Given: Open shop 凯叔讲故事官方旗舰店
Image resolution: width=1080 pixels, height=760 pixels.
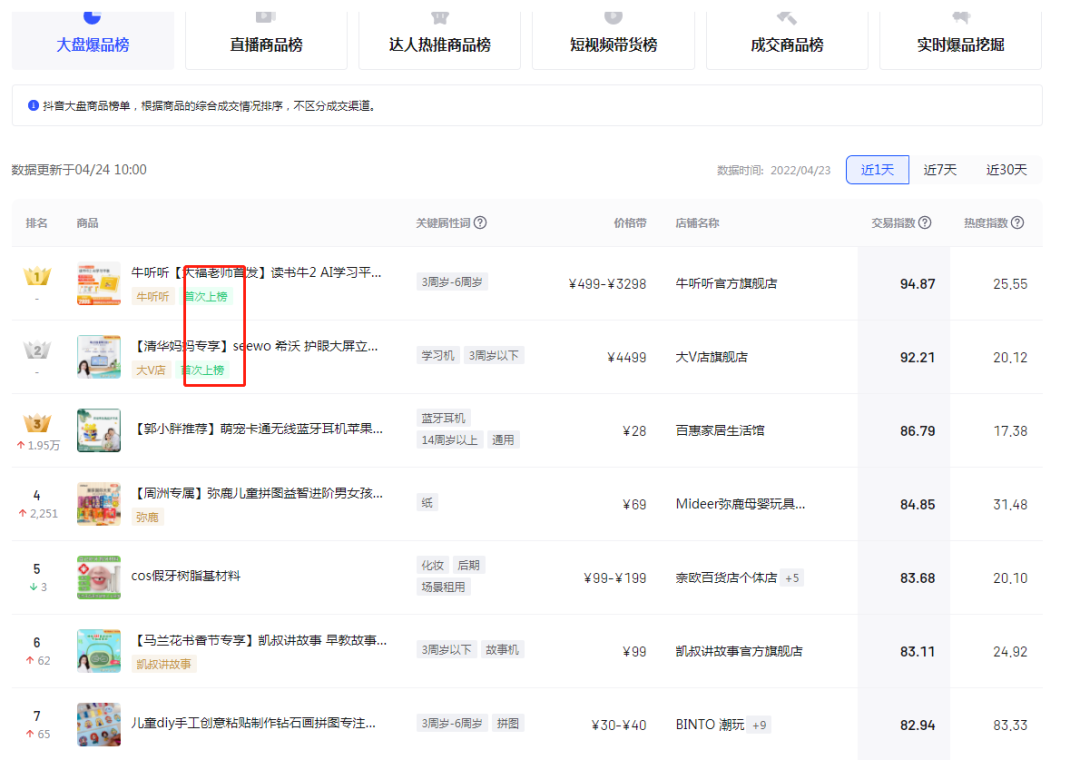Looking at the screenshot, I should [738, 651].
